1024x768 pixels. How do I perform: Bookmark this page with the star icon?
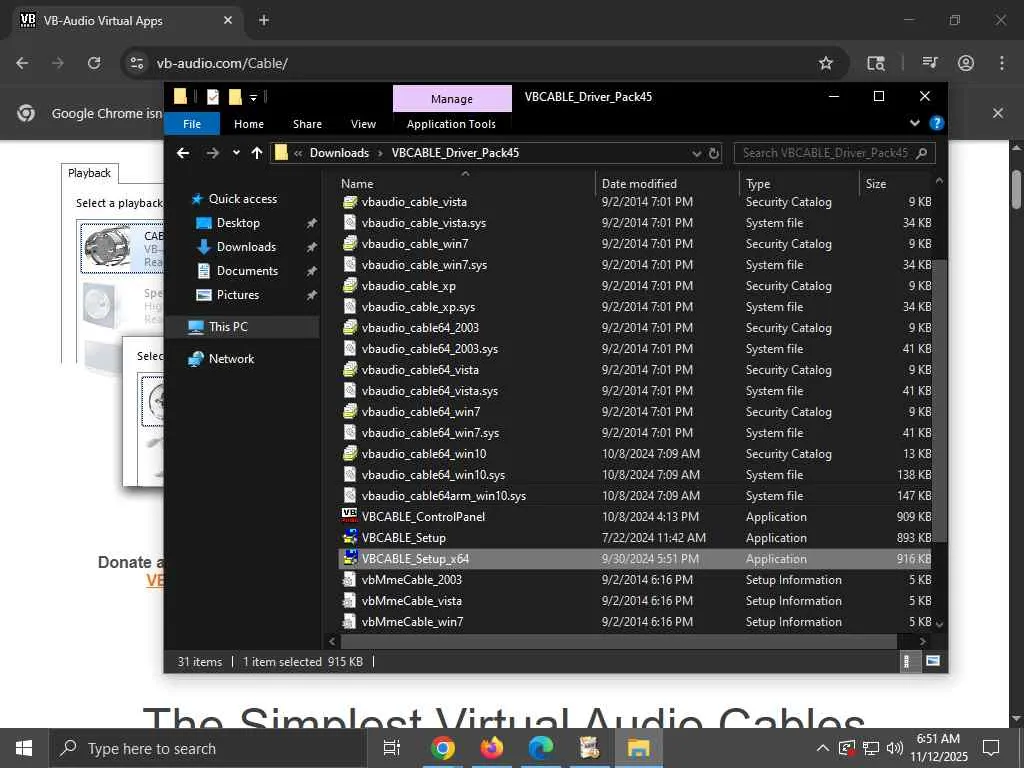pos(825,63)
